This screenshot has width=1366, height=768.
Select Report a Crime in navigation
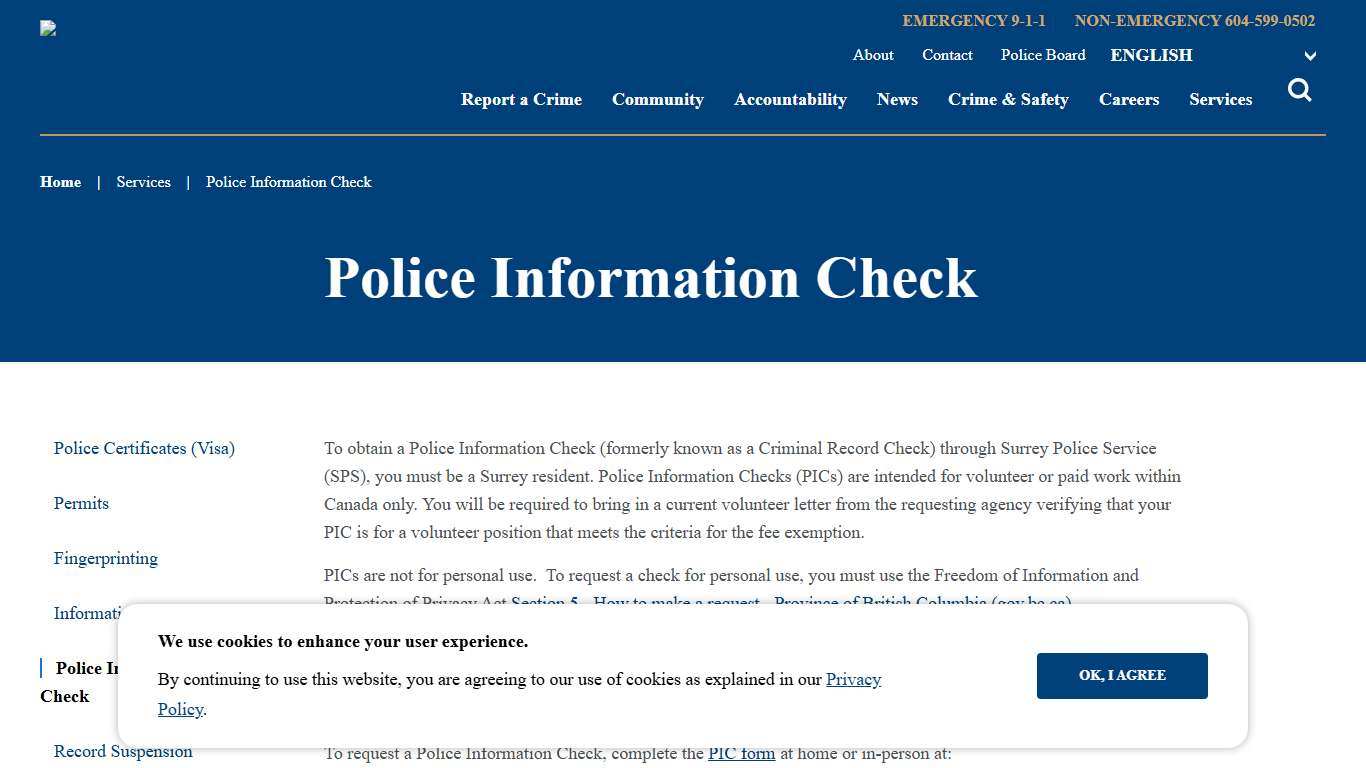click(521, 99)
